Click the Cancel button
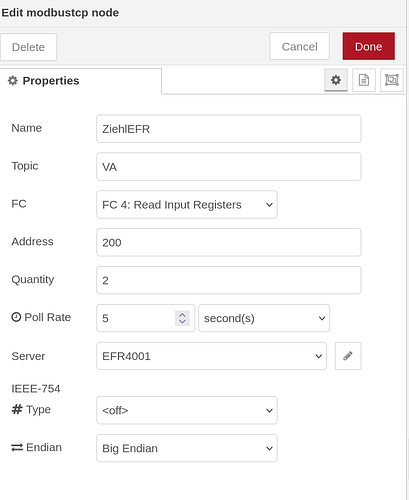The width and height of the screenshot is (409, 500). [299, 46]
